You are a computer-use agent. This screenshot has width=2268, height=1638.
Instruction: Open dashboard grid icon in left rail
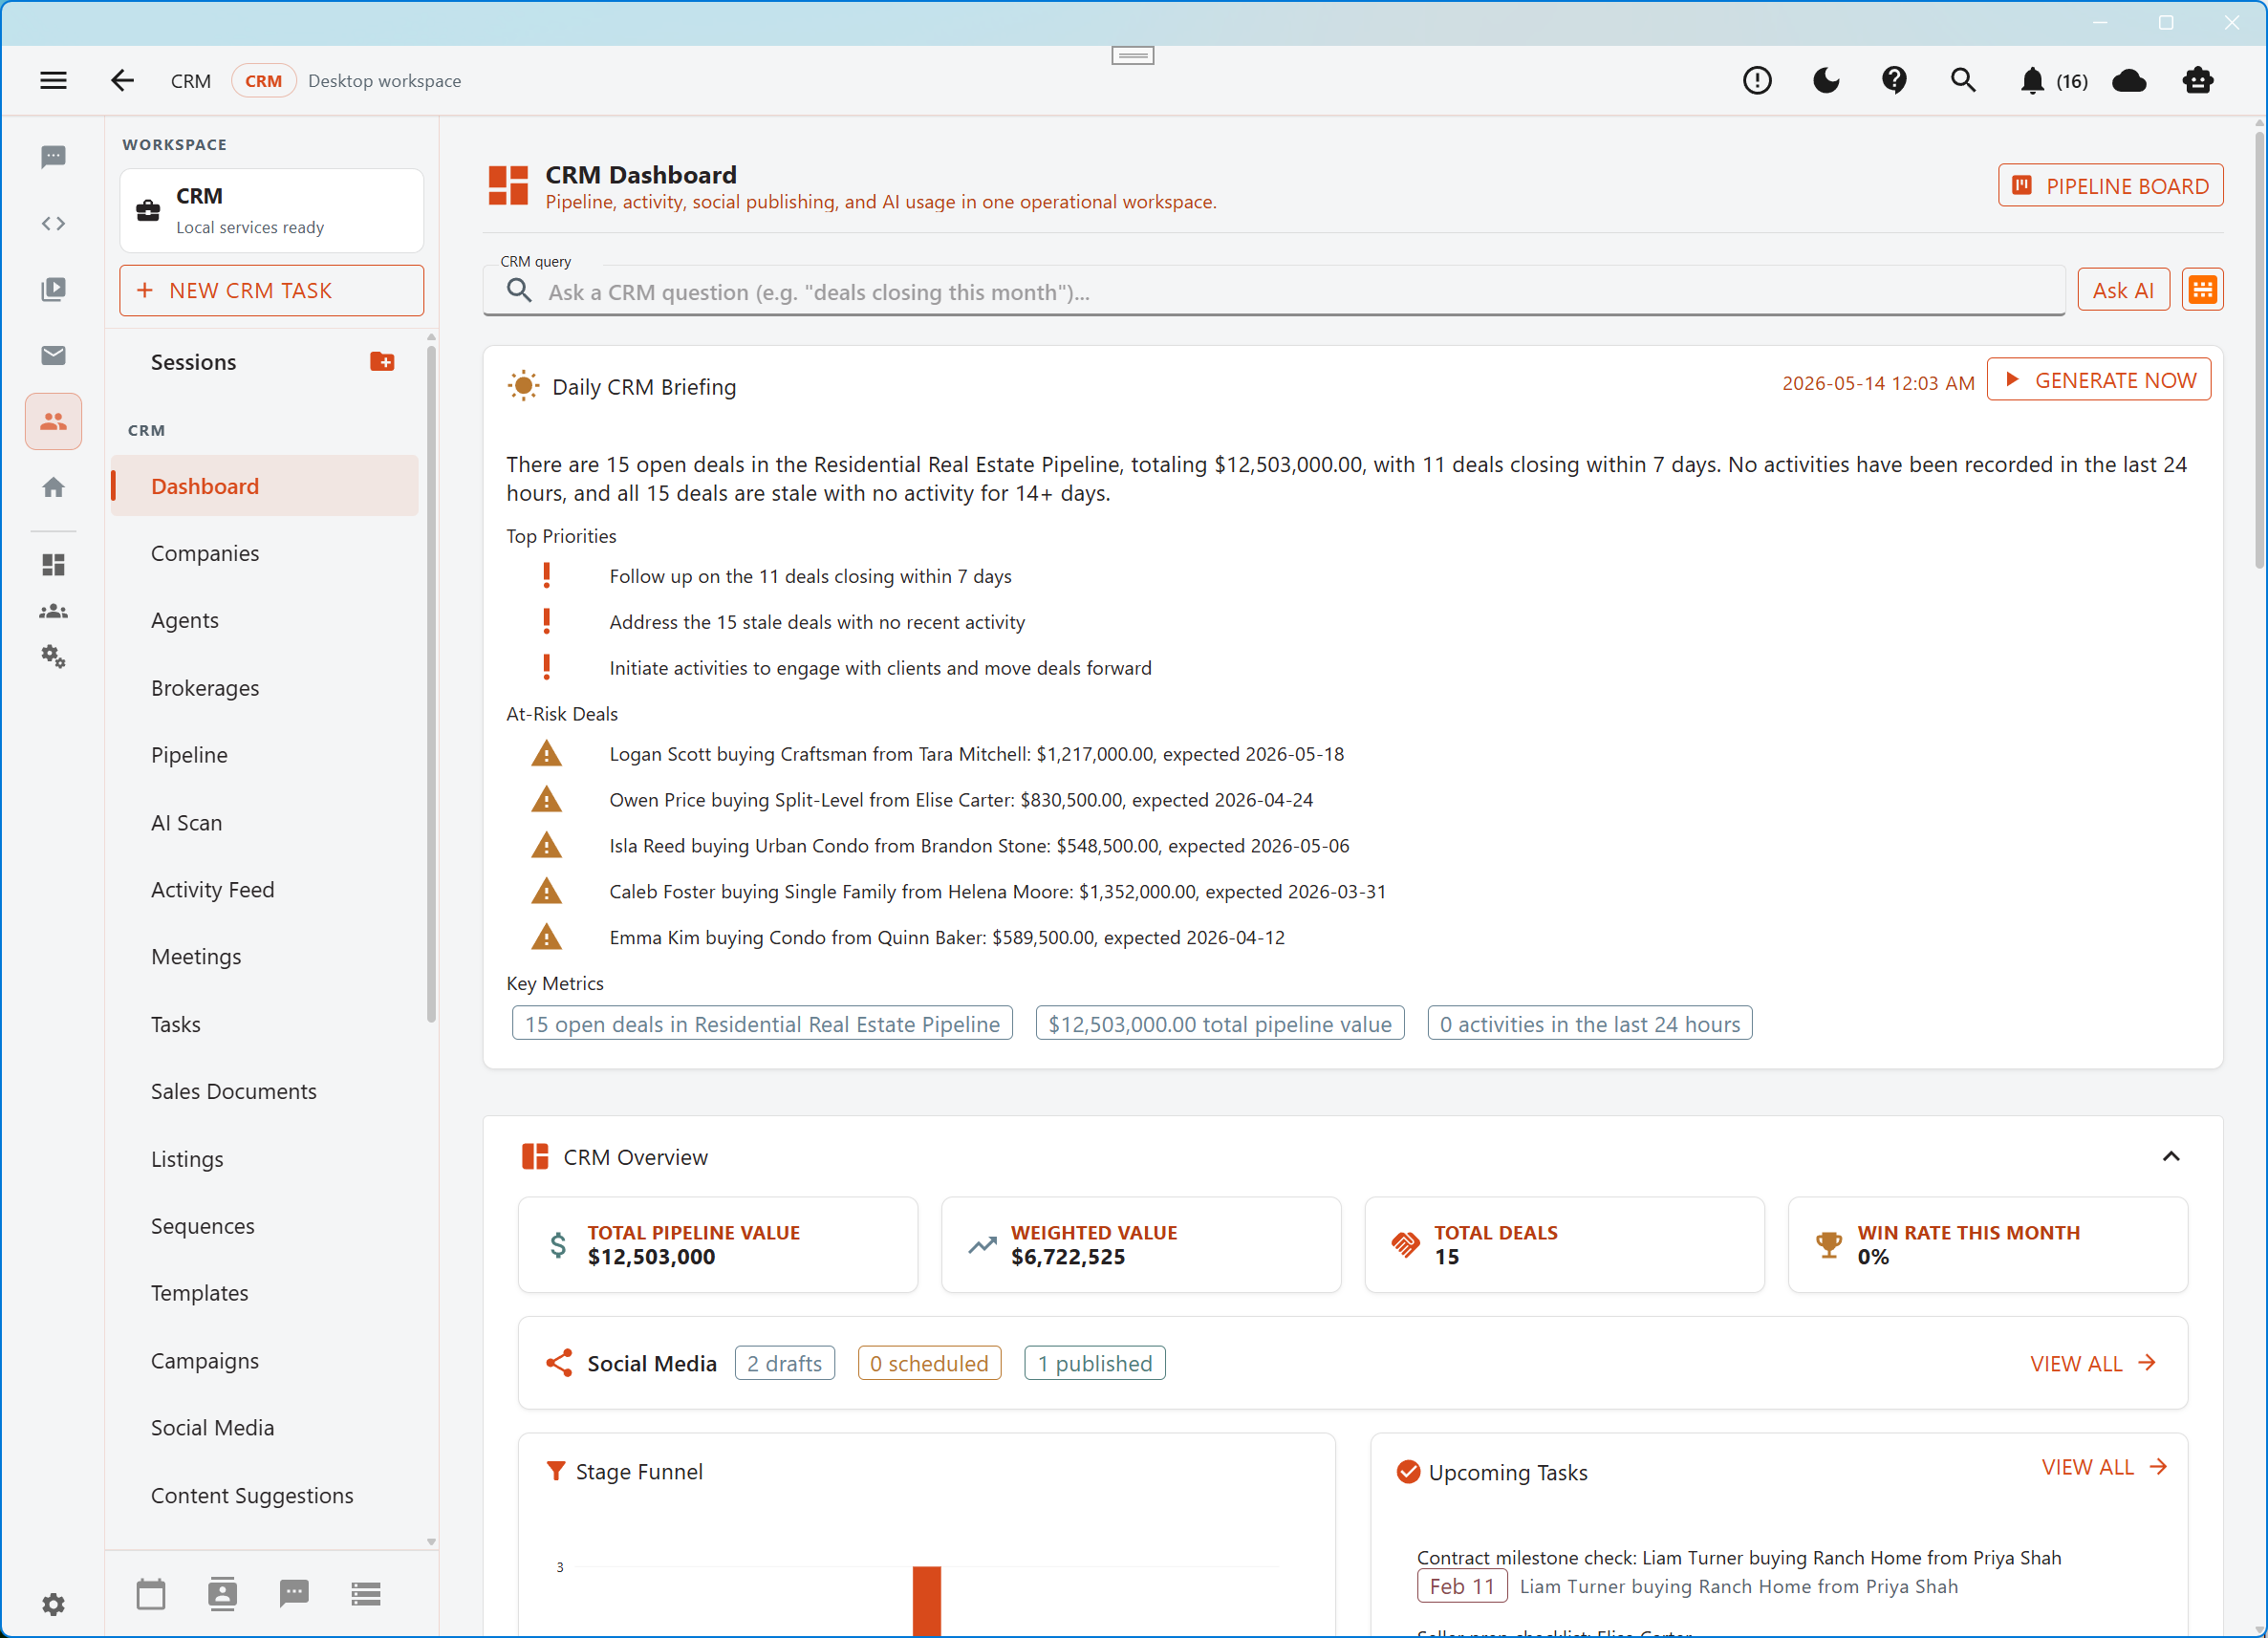(x=54, y=565)
